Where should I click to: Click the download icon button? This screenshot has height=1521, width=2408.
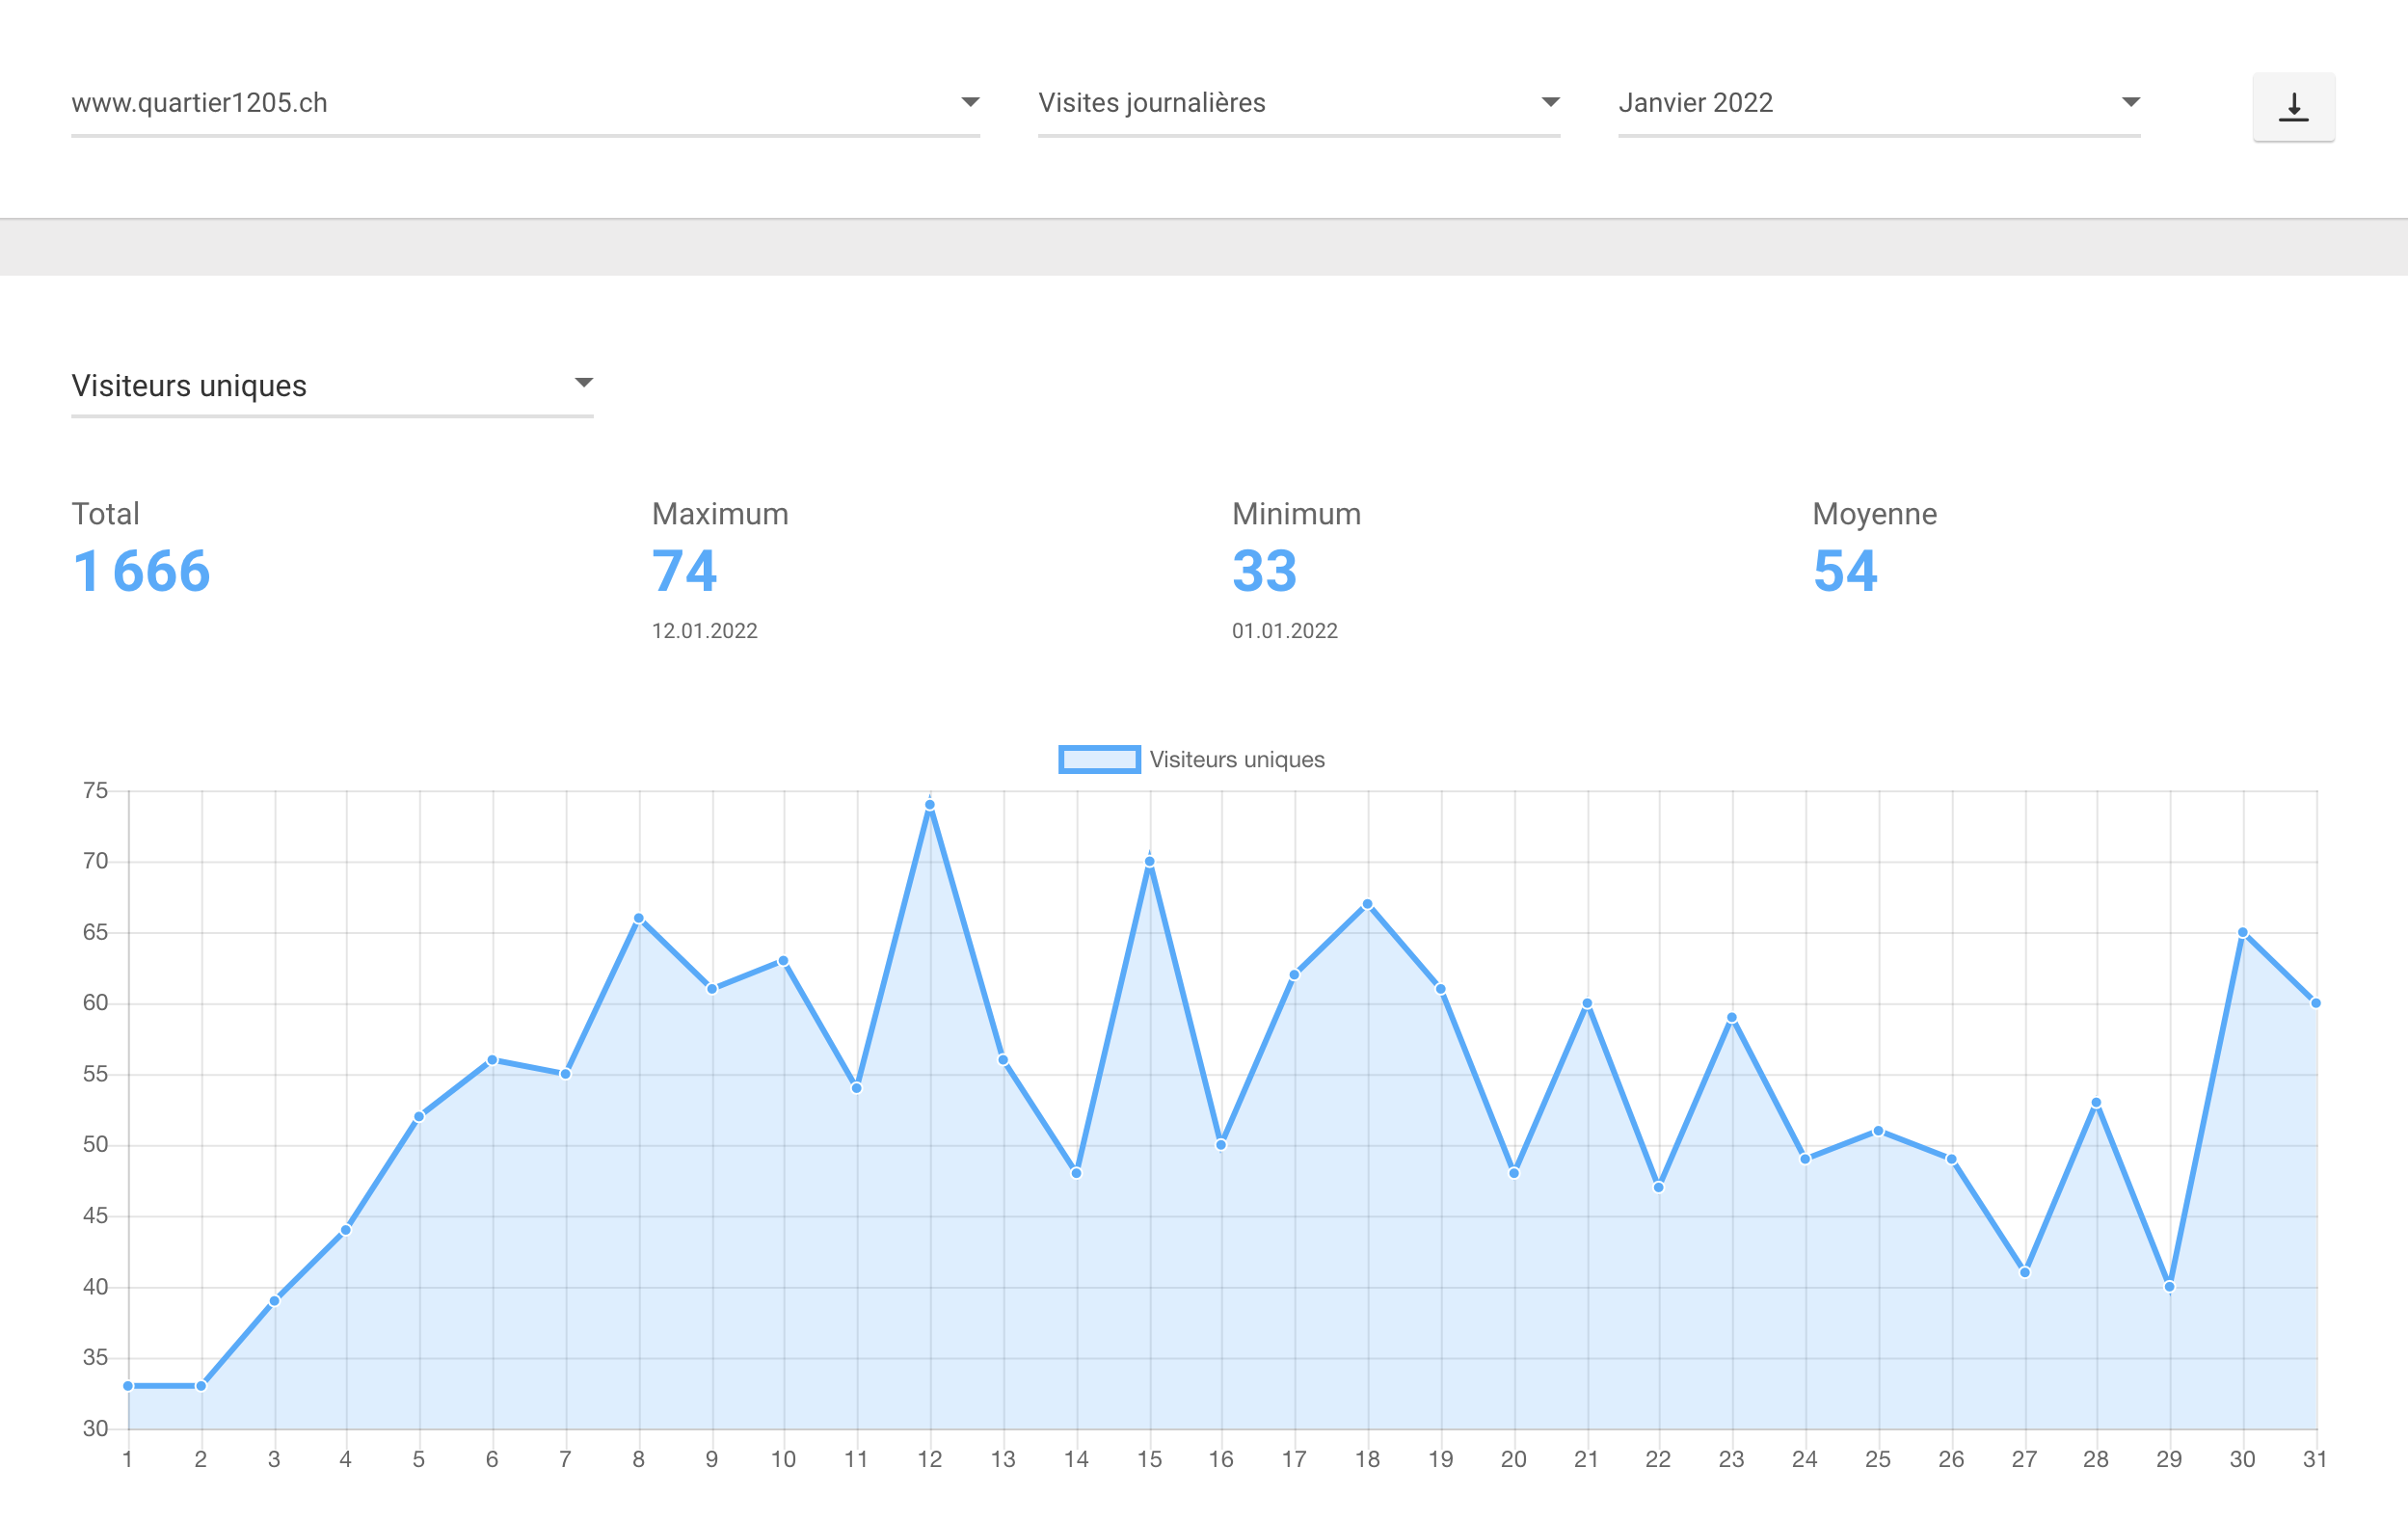tap(2293, 107)
